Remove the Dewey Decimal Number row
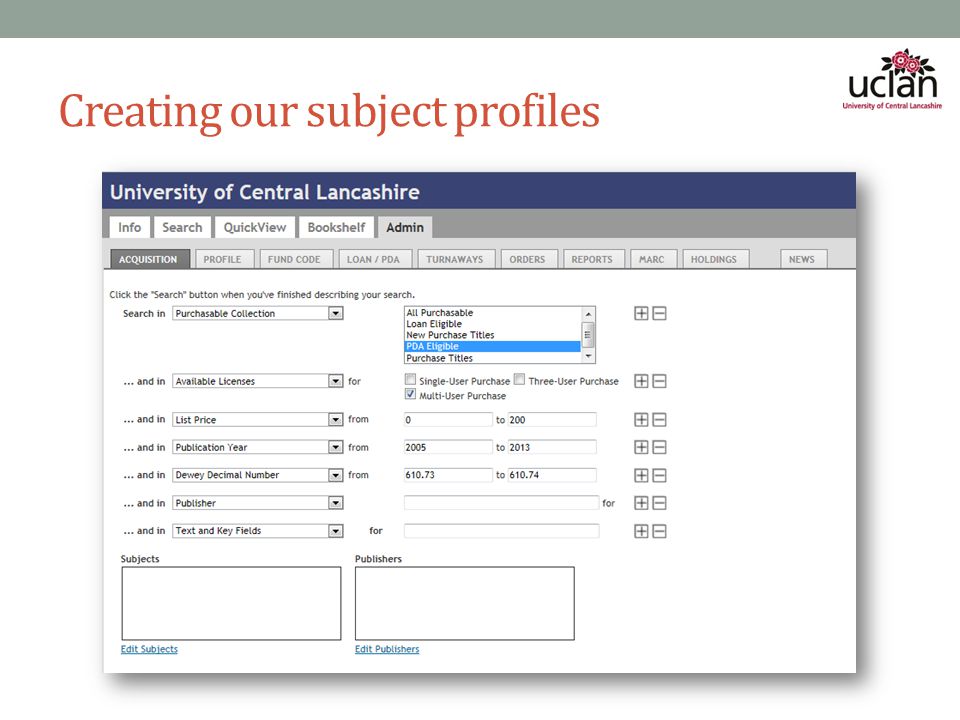The height and width of the screenshot is (720, 960). coord(659,476)
